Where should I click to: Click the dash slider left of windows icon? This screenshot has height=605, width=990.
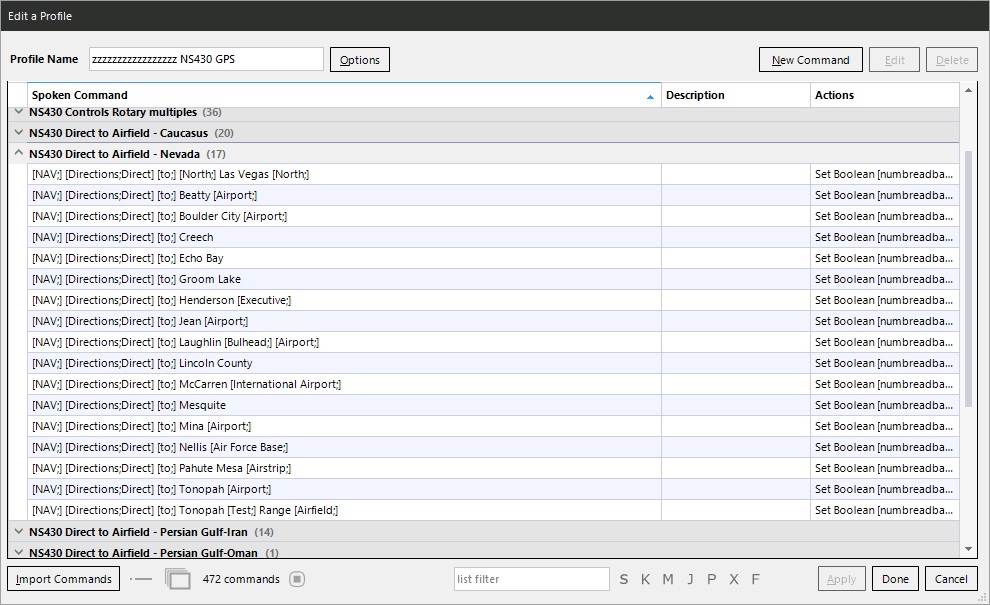[x=142, y=579]
